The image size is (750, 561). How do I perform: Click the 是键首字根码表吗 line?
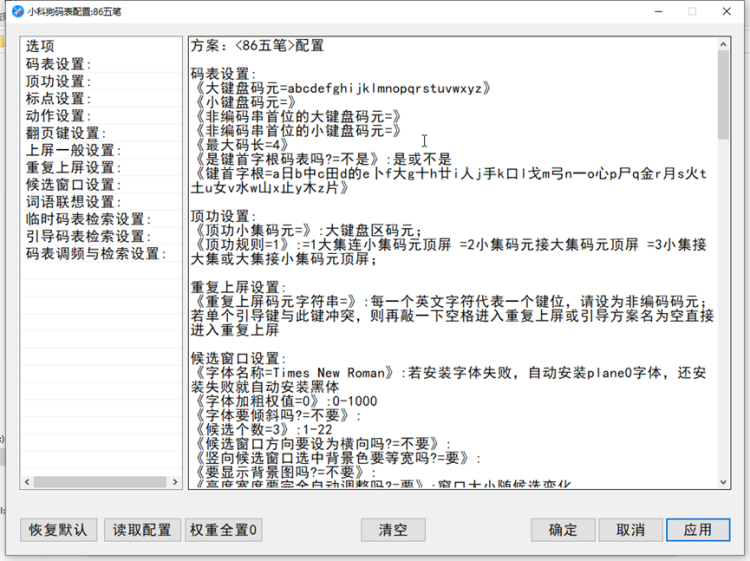(323, 159)
